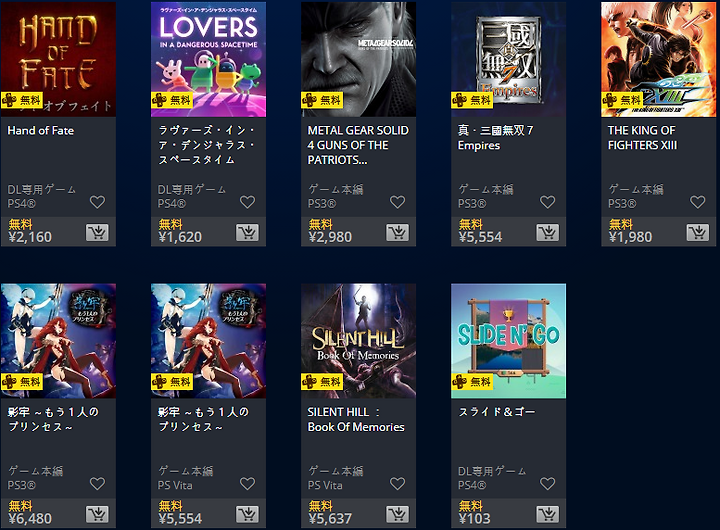The height and width of the screenshot is (530, 720).
Task: Add THE KING OF FIGHTERS XIII to cart
Action: pos(698,233)
